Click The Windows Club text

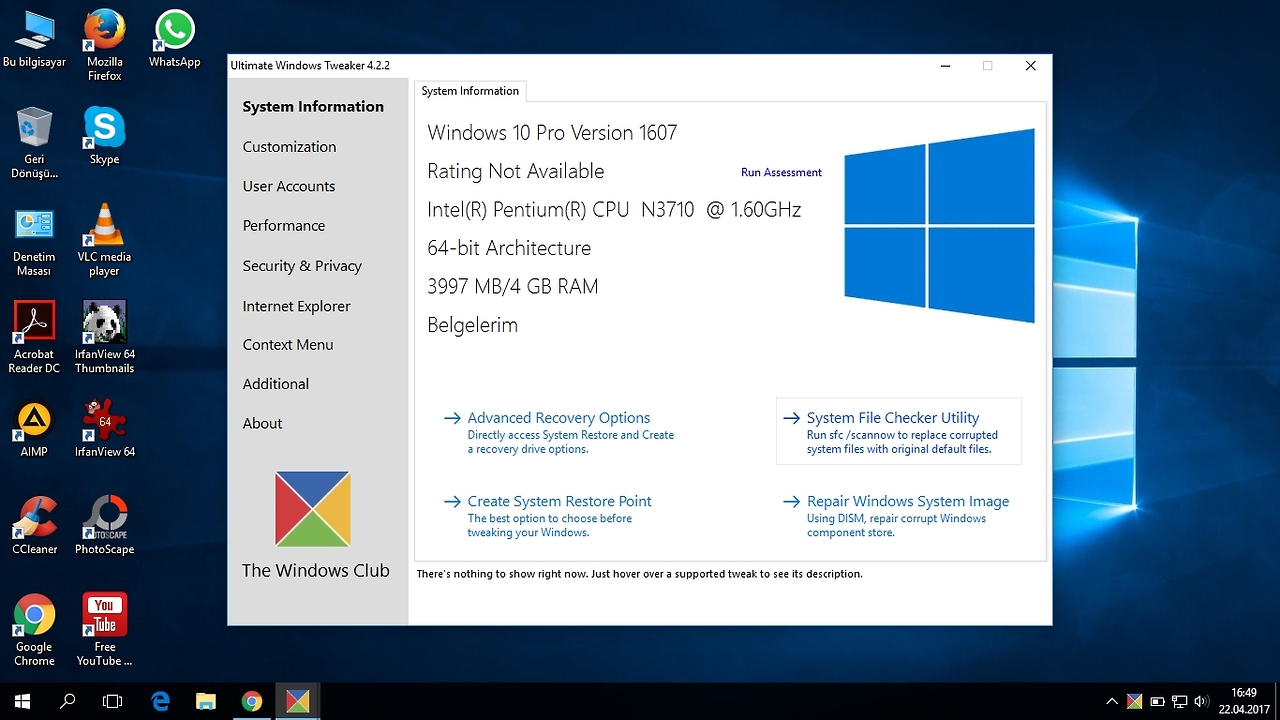click(x=315, y=571)
